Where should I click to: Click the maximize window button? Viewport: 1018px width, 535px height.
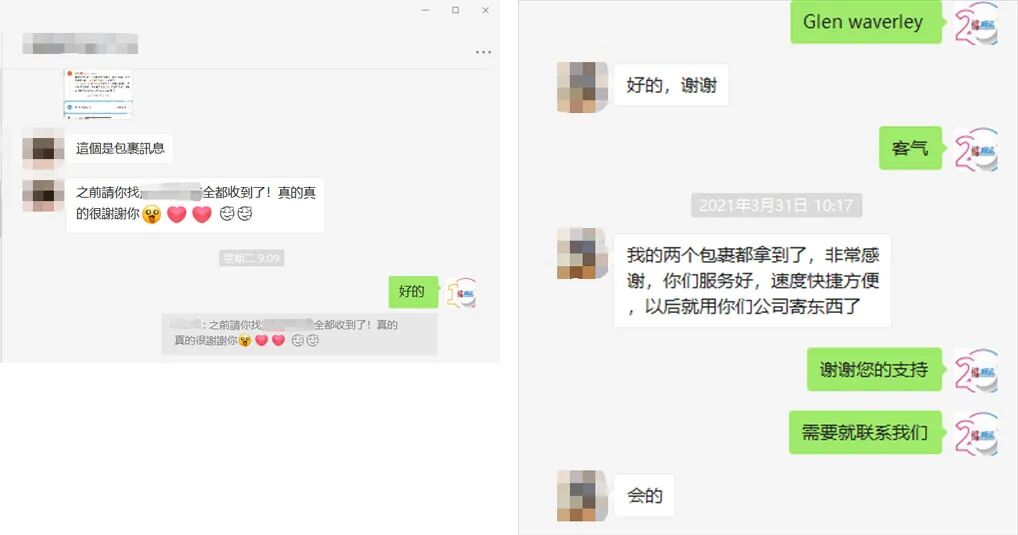click(456, 10)
